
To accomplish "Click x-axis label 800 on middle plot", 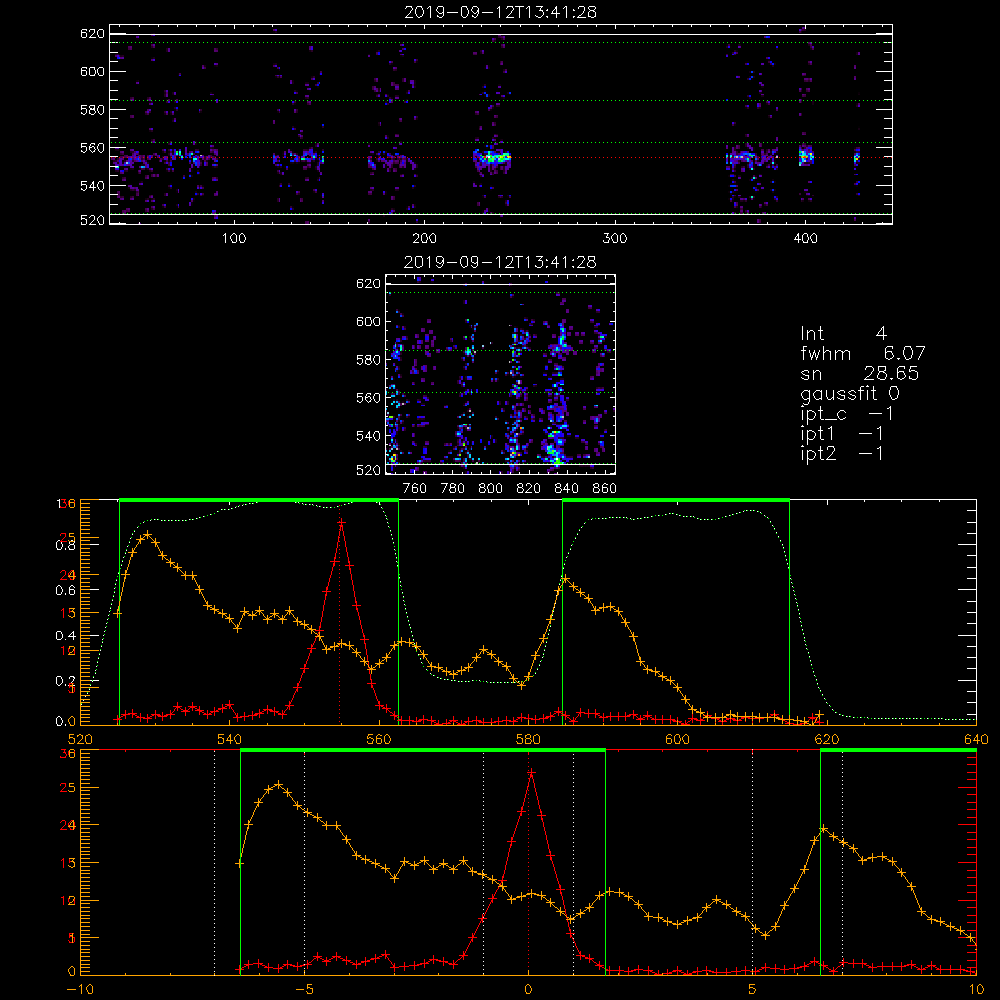I will pyautogui.click(x=490, y=489).
